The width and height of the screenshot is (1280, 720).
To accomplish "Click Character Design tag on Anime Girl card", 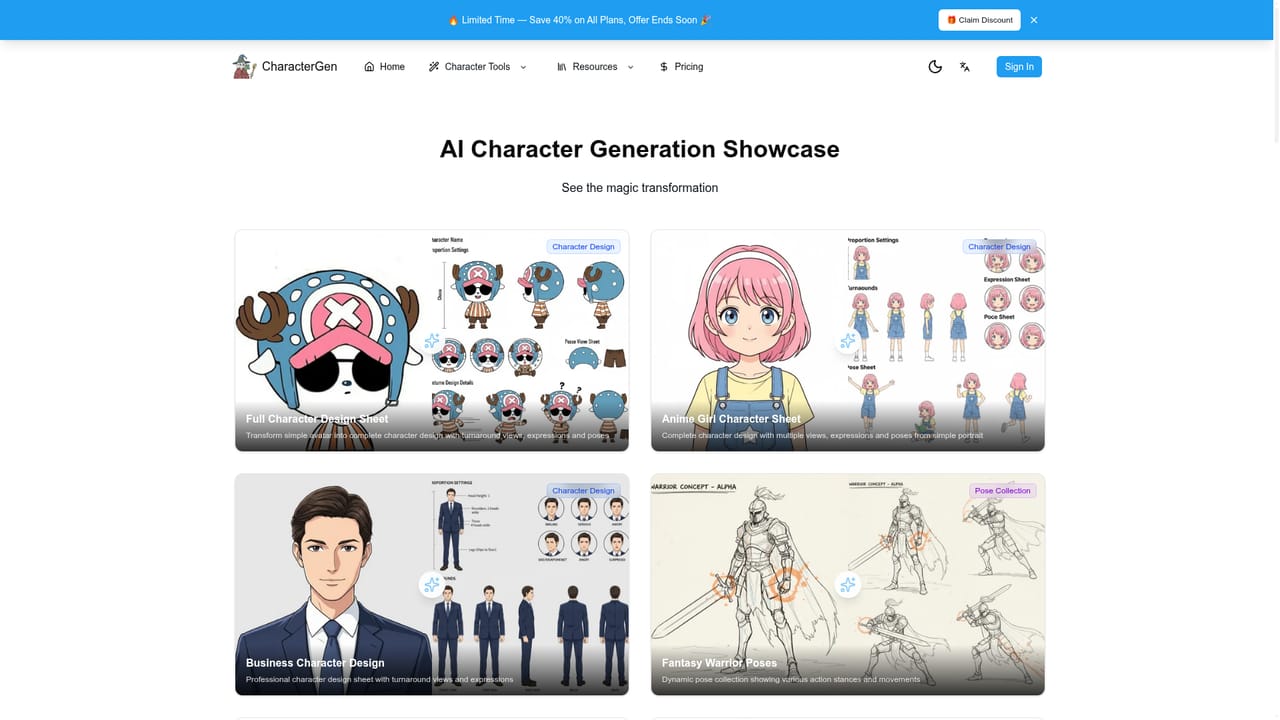I will [x=999, y=247].
